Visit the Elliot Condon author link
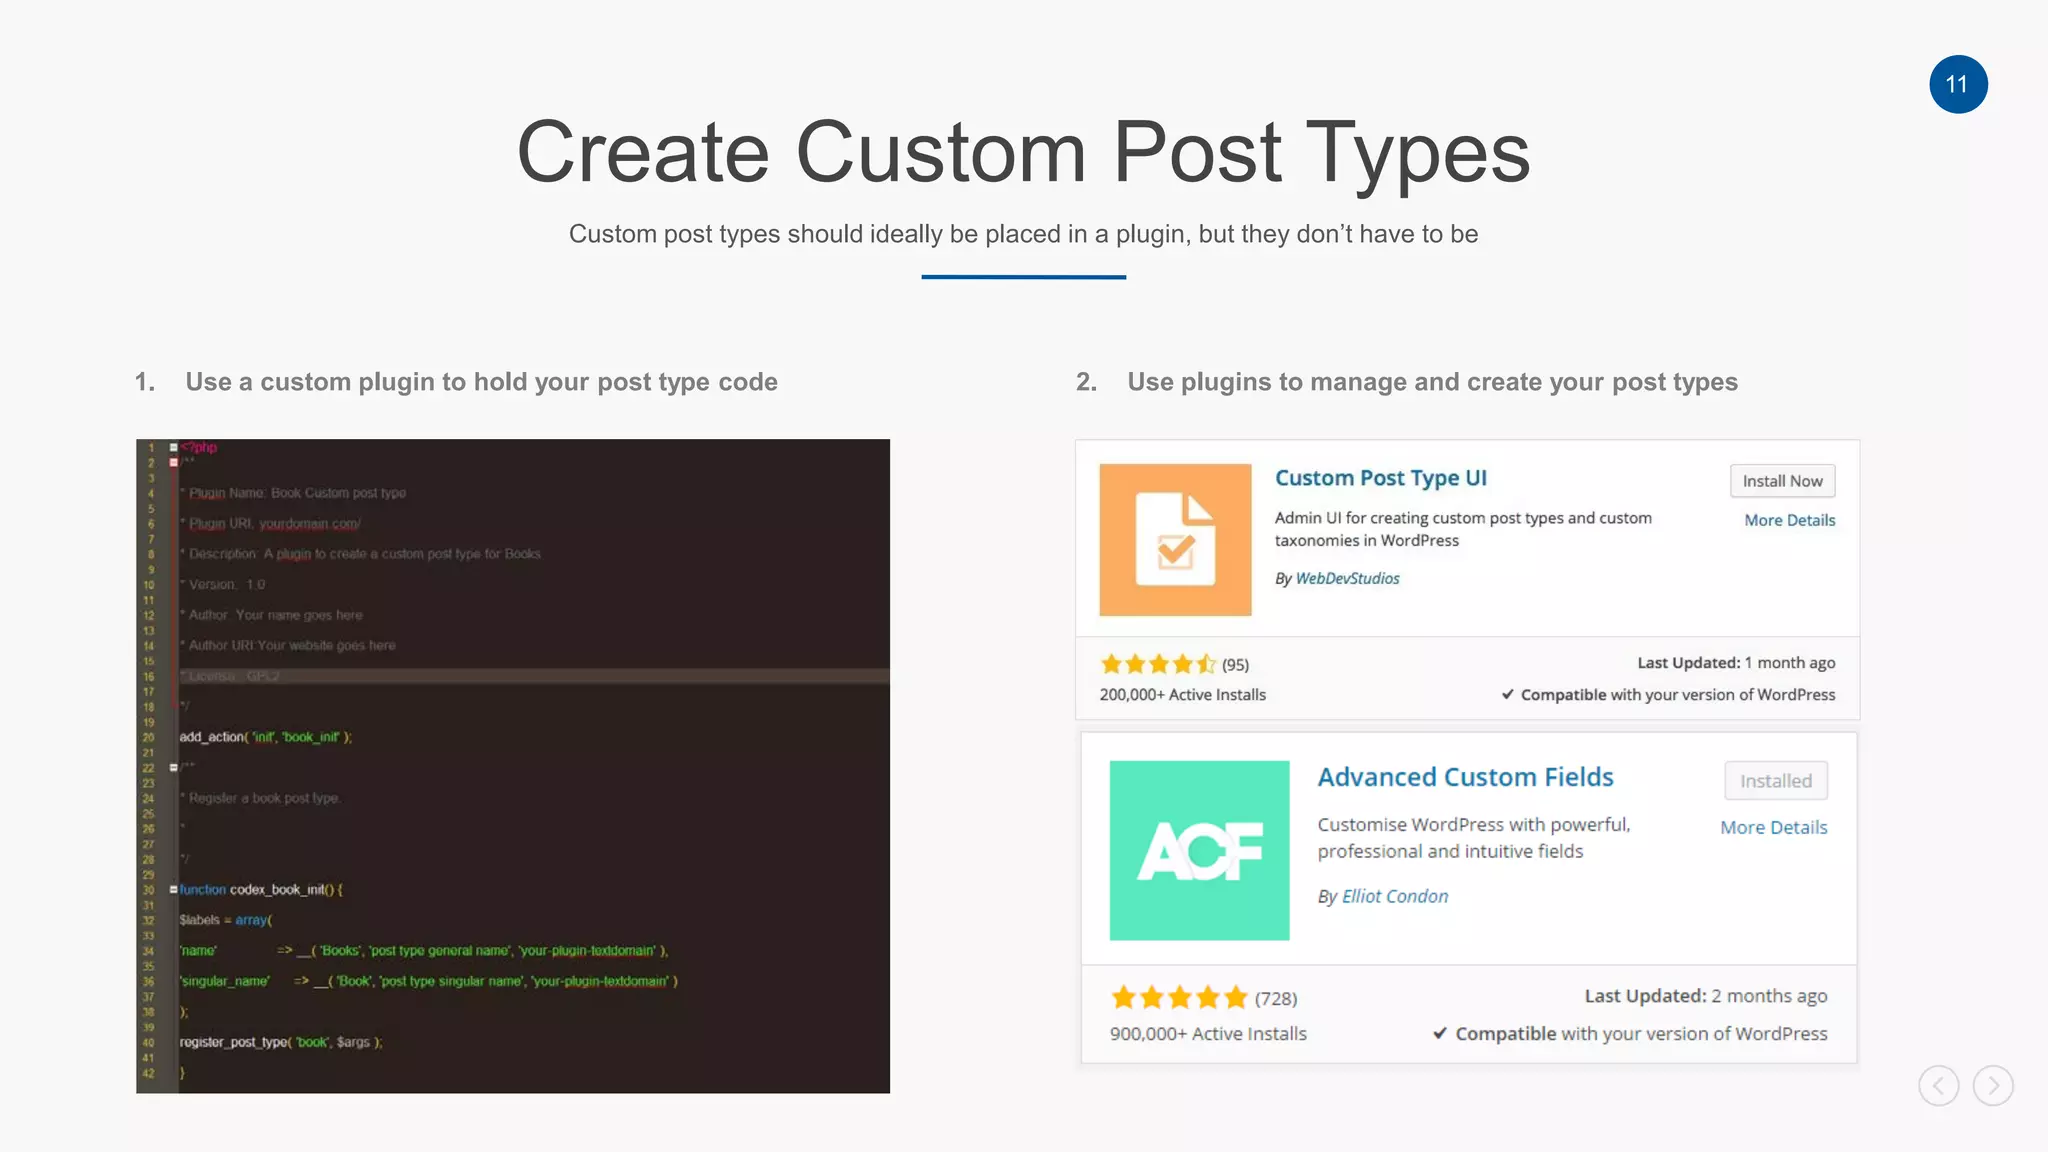This screenshot has width=2048, height=1152. (1394, 896)
